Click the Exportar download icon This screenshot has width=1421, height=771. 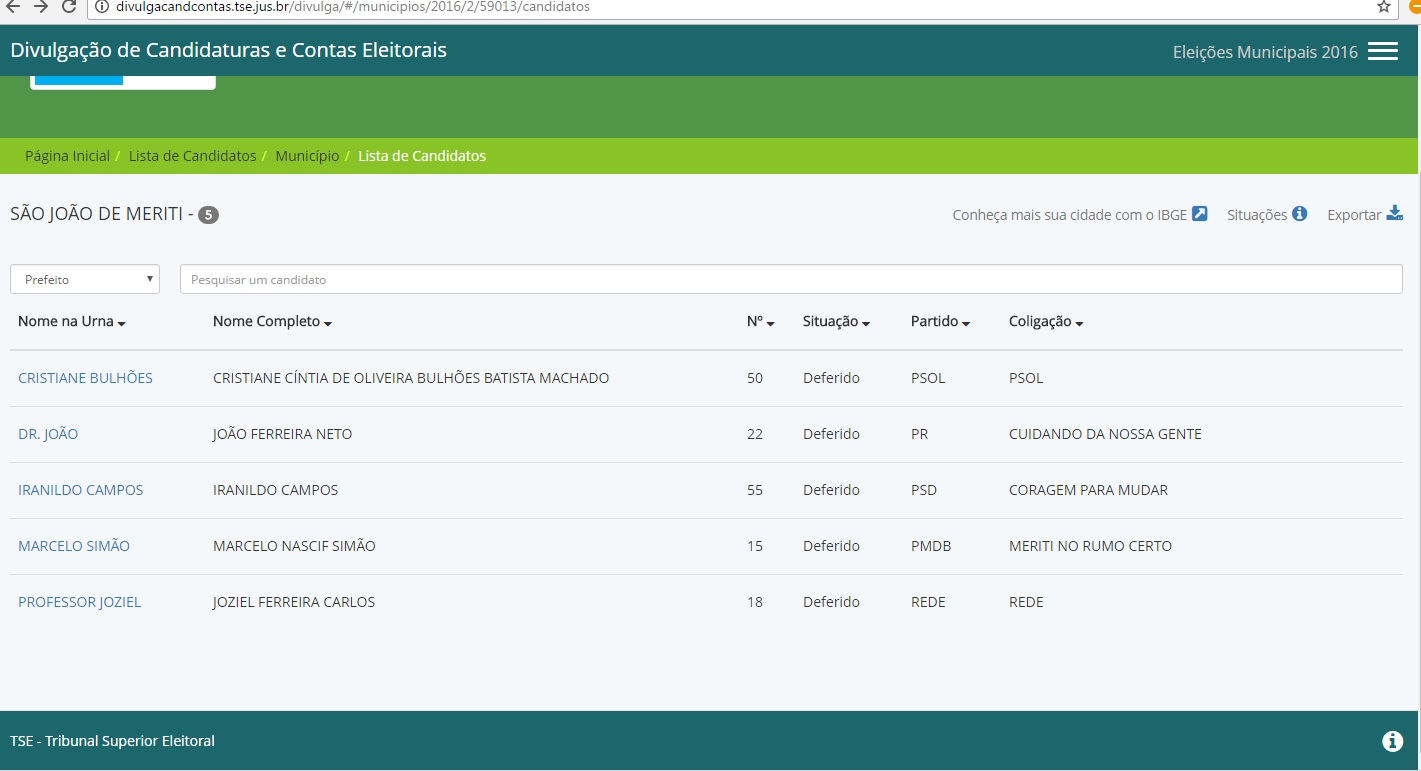click(1395, 213)
